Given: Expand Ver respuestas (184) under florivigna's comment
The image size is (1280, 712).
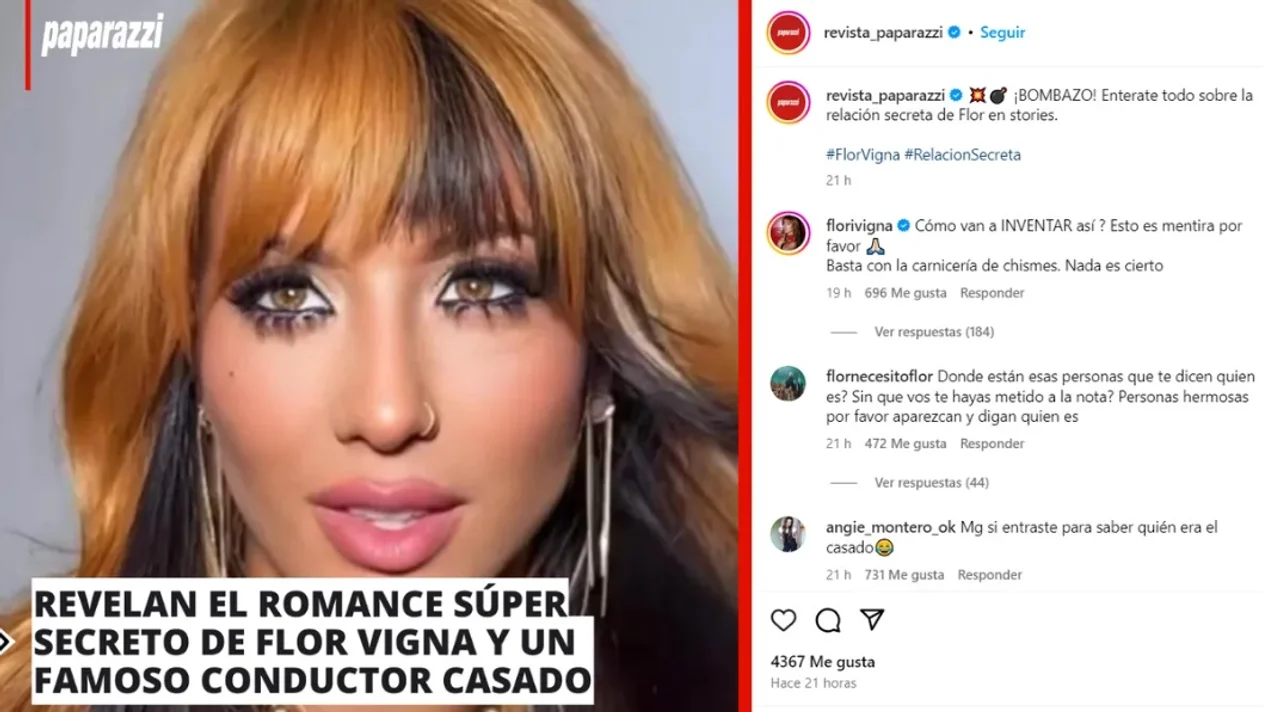Looking at the screenshot, I should click(934, 332).
